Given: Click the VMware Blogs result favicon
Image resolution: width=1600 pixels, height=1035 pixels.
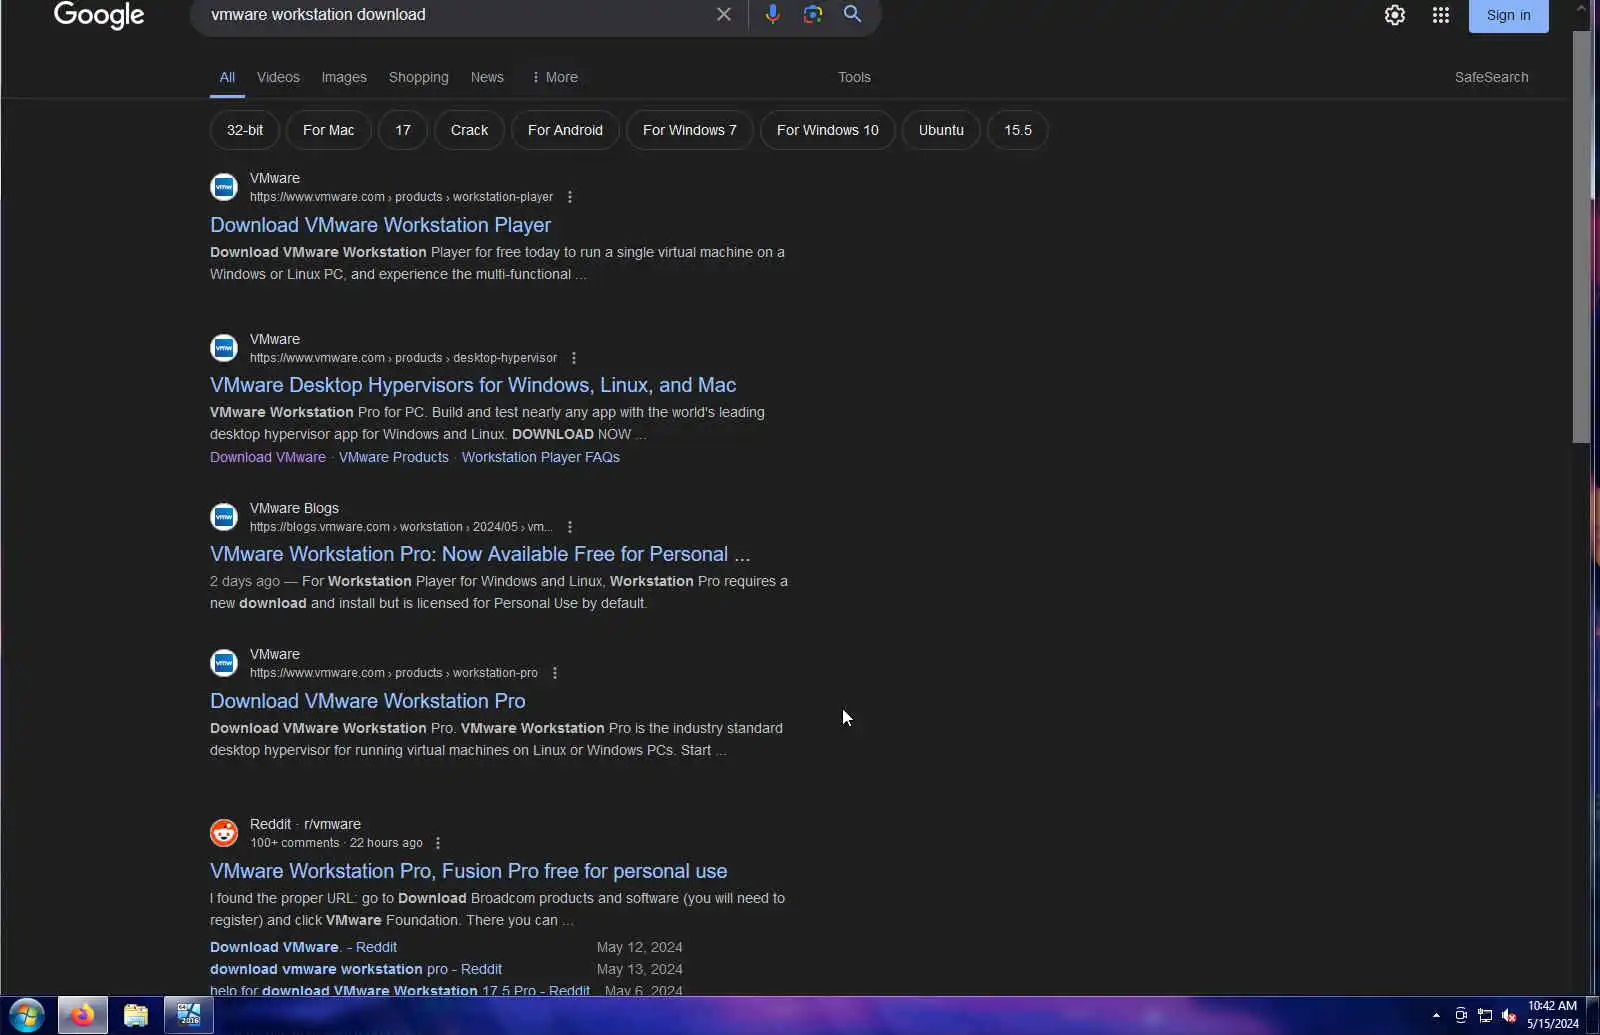Looking at the screenshot, I should 224,517.
